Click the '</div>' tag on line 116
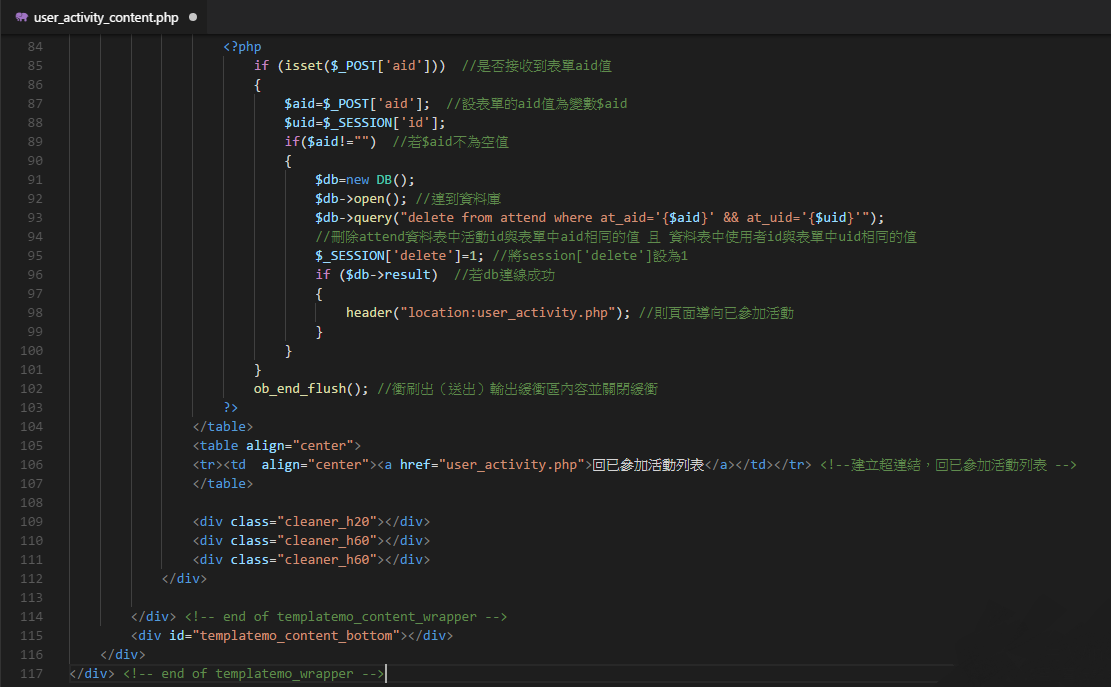The width and height of the screenshot is (1111, 687). pos(123,655)
